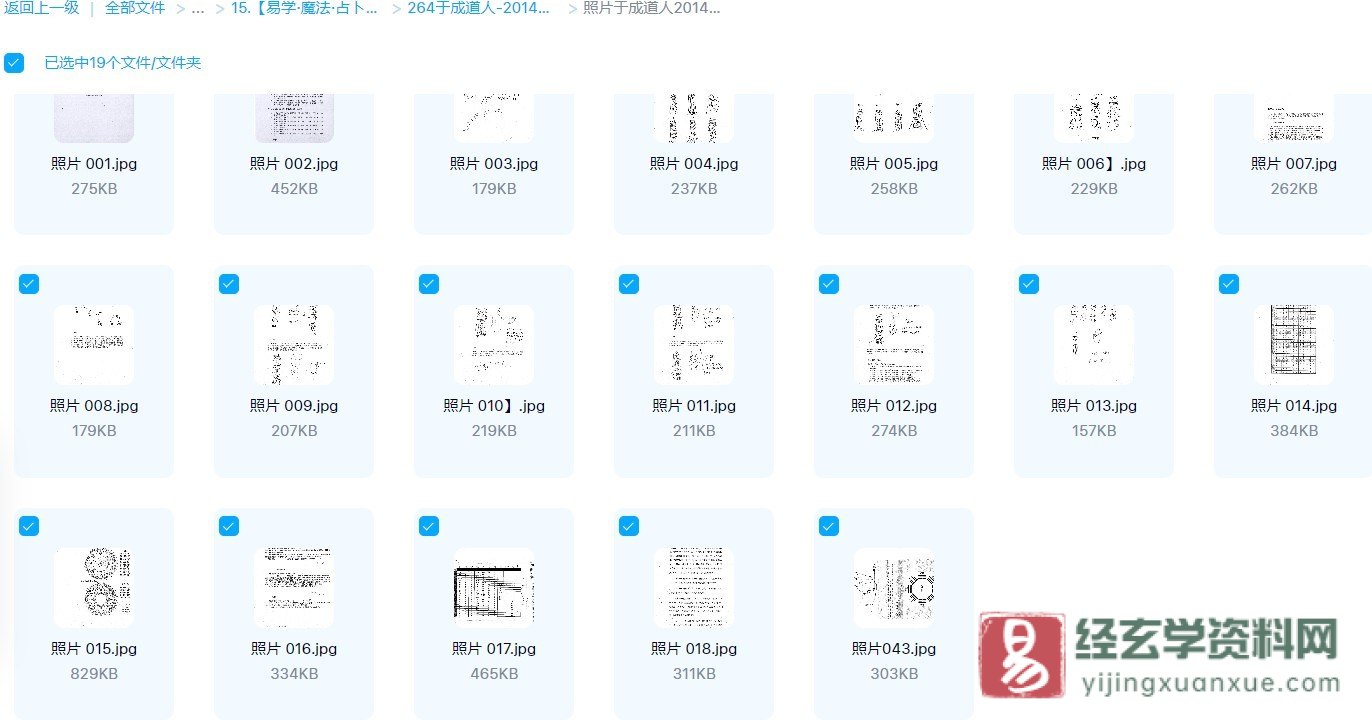Click file name 照片 015.jpg
The height and width of the screenshot is (727, 1372).
[x=94, y=649]
